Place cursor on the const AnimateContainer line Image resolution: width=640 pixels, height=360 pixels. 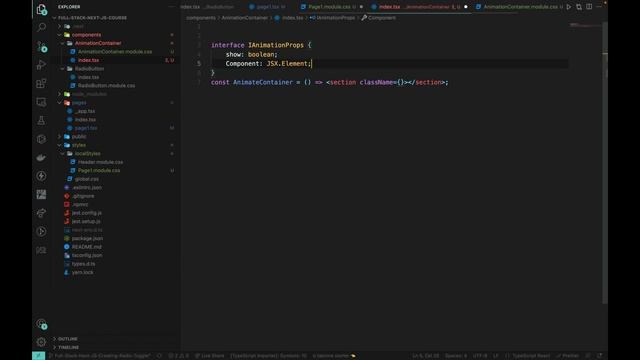[x=330, y=82]
